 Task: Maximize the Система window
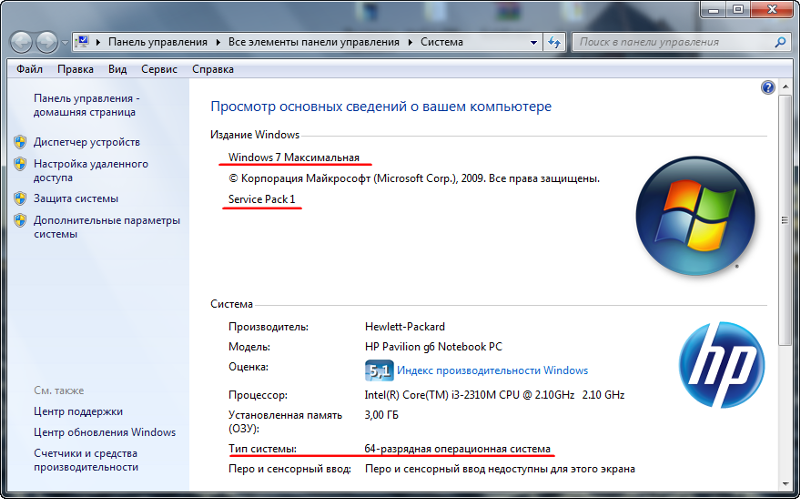(x=738, y=9)
